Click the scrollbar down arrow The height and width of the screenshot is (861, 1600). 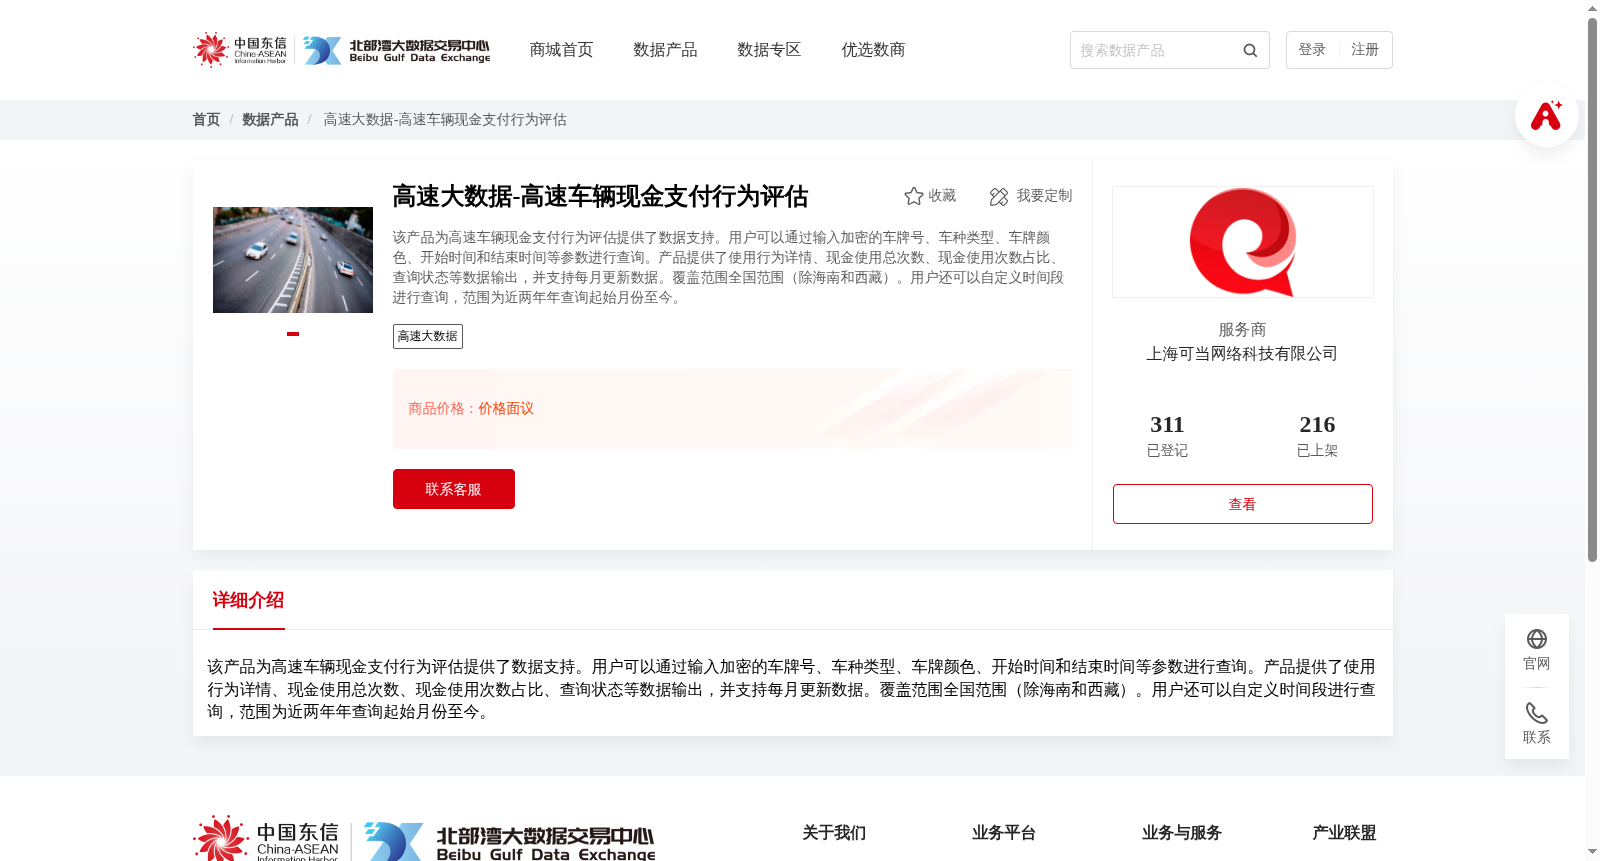pyautogui.click(x=1592, y=852)
